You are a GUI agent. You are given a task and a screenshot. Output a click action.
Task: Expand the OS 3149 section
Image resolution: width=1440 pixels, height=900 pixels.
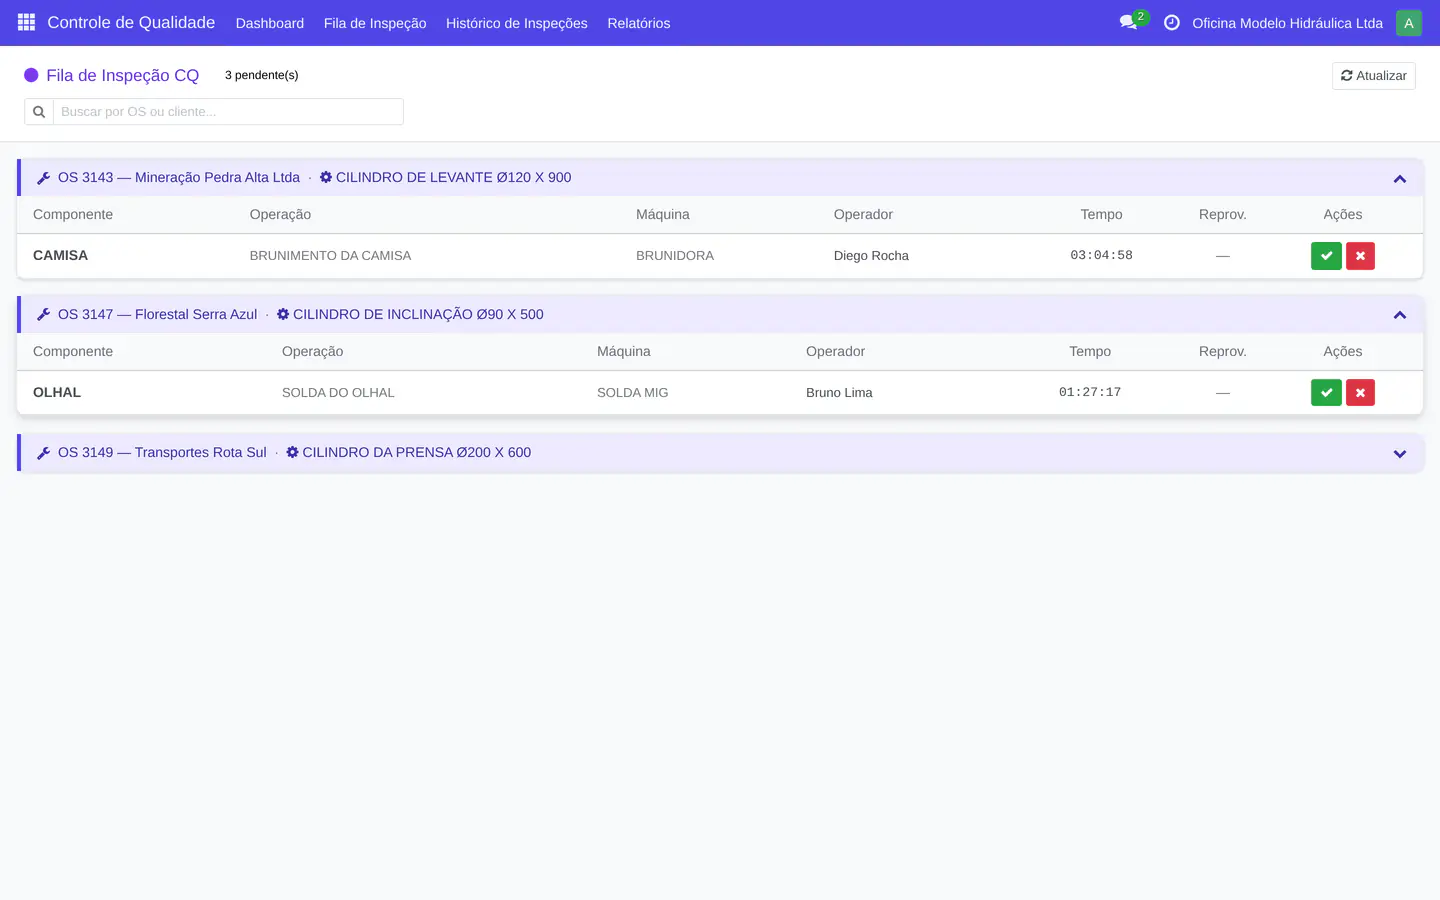(x=1400, y=454)
